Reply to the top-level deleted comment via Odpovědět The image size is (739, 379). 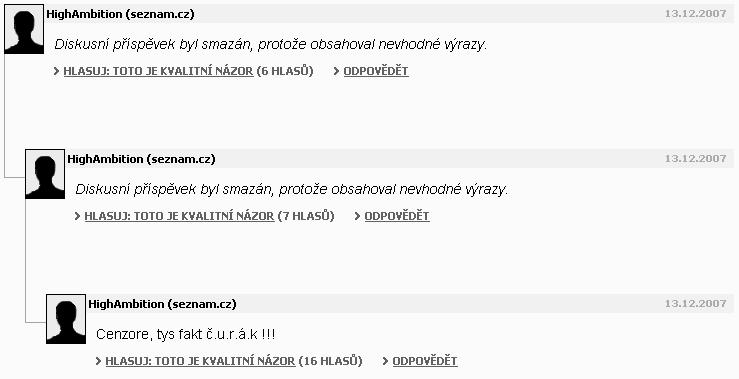click(x=376, y=71)
